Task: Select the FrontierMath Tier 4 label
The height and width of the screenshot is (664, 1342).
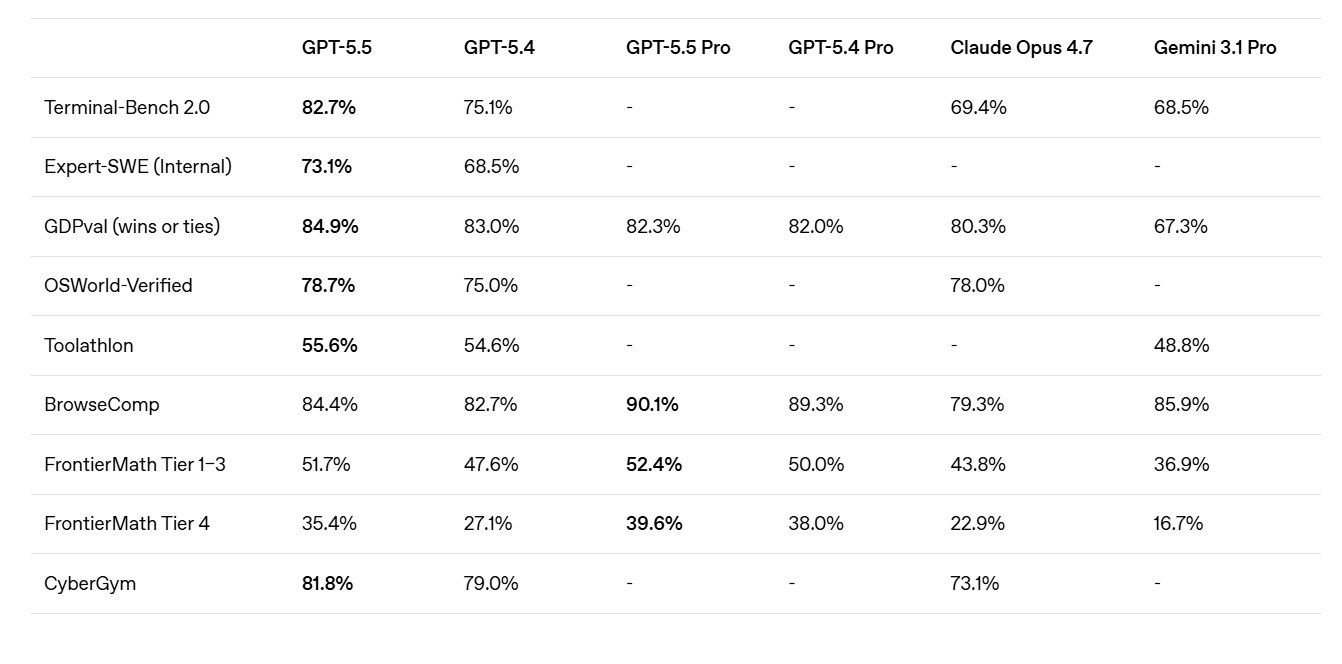Action: pyautogui.click(x=126, y=523)
